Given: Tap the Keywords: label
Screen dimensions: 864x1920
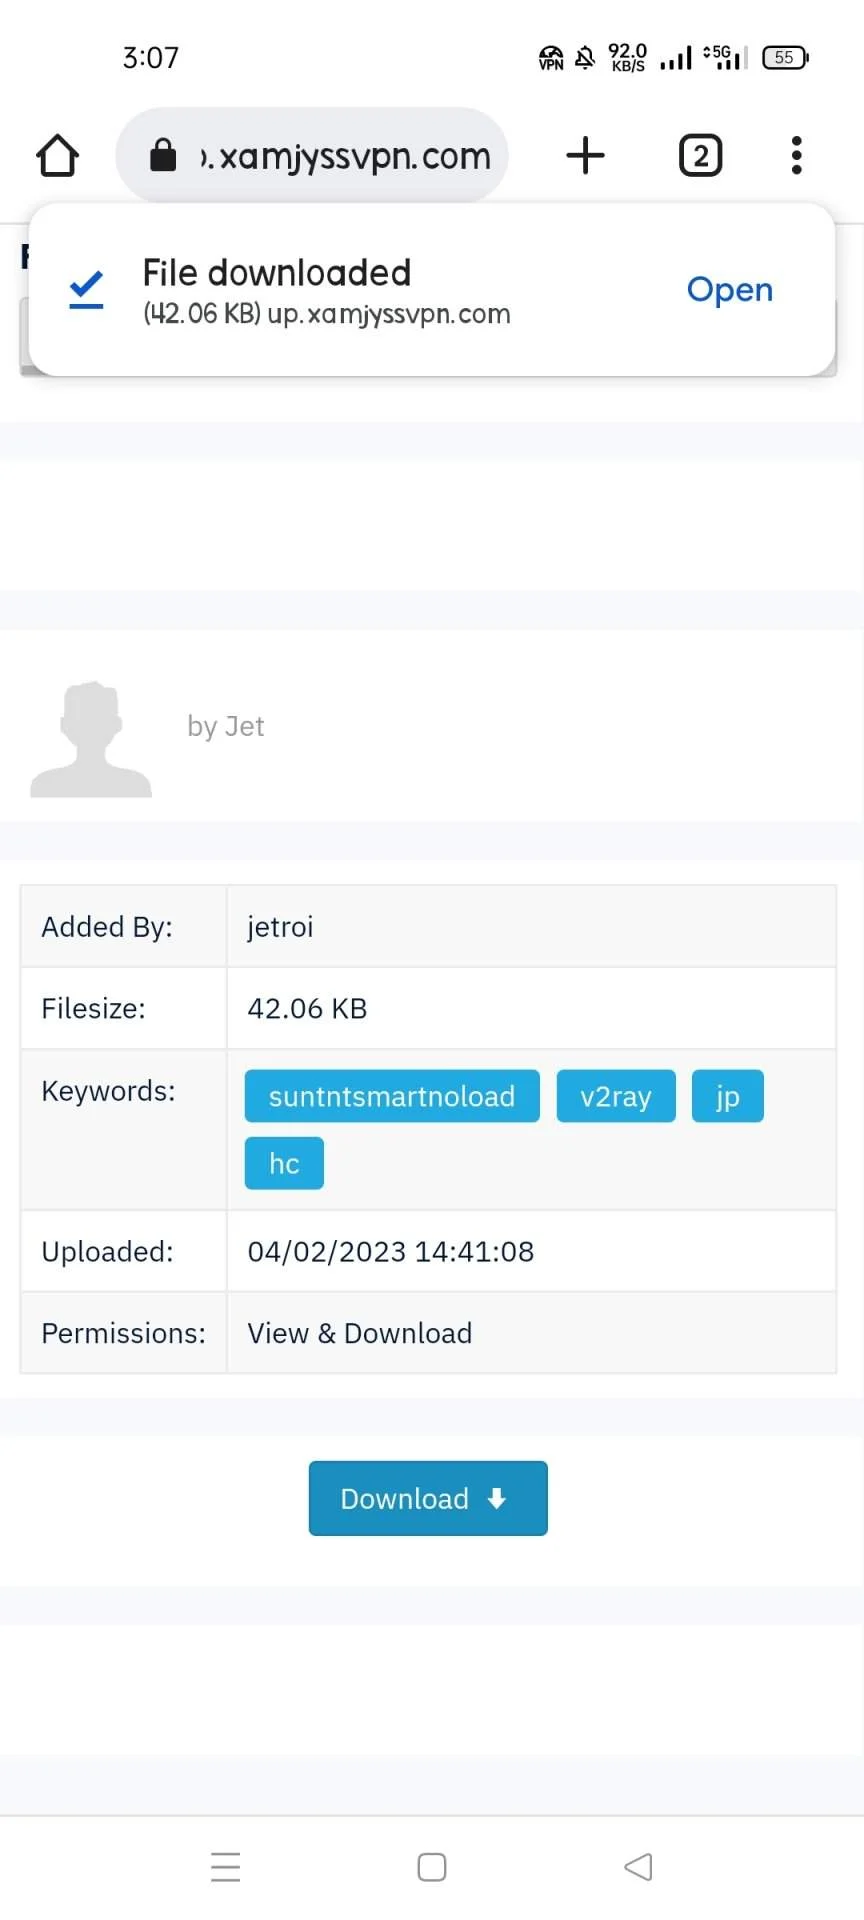Looking at the screenshot, I should [108, 1091].
